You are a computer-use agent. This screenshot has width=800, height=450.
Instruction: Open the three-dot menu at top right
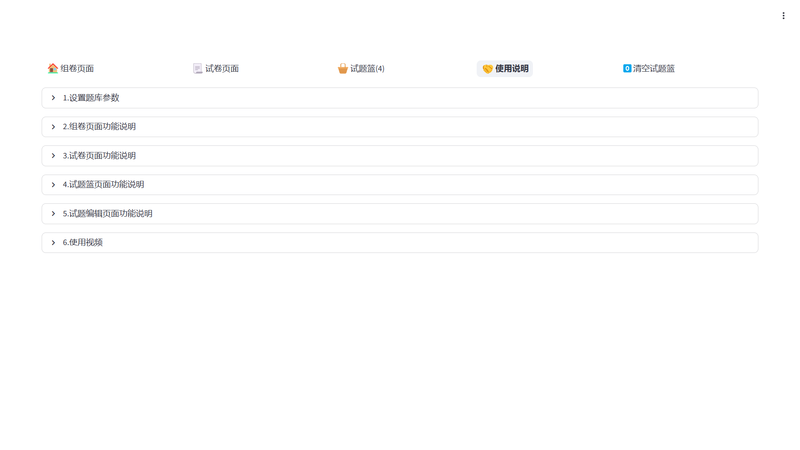(783, 16)
